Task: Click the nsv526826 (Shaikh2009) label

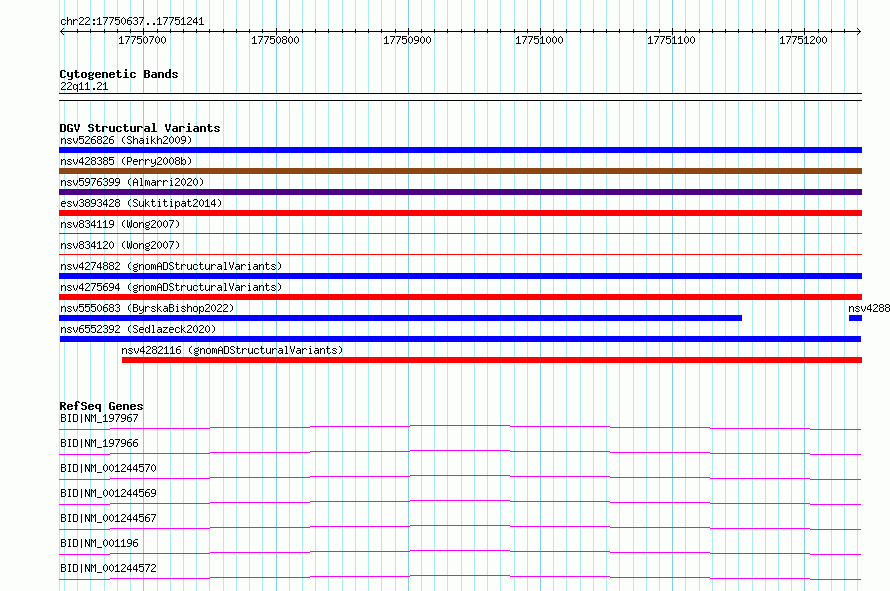Action: (x=126, y=140)
